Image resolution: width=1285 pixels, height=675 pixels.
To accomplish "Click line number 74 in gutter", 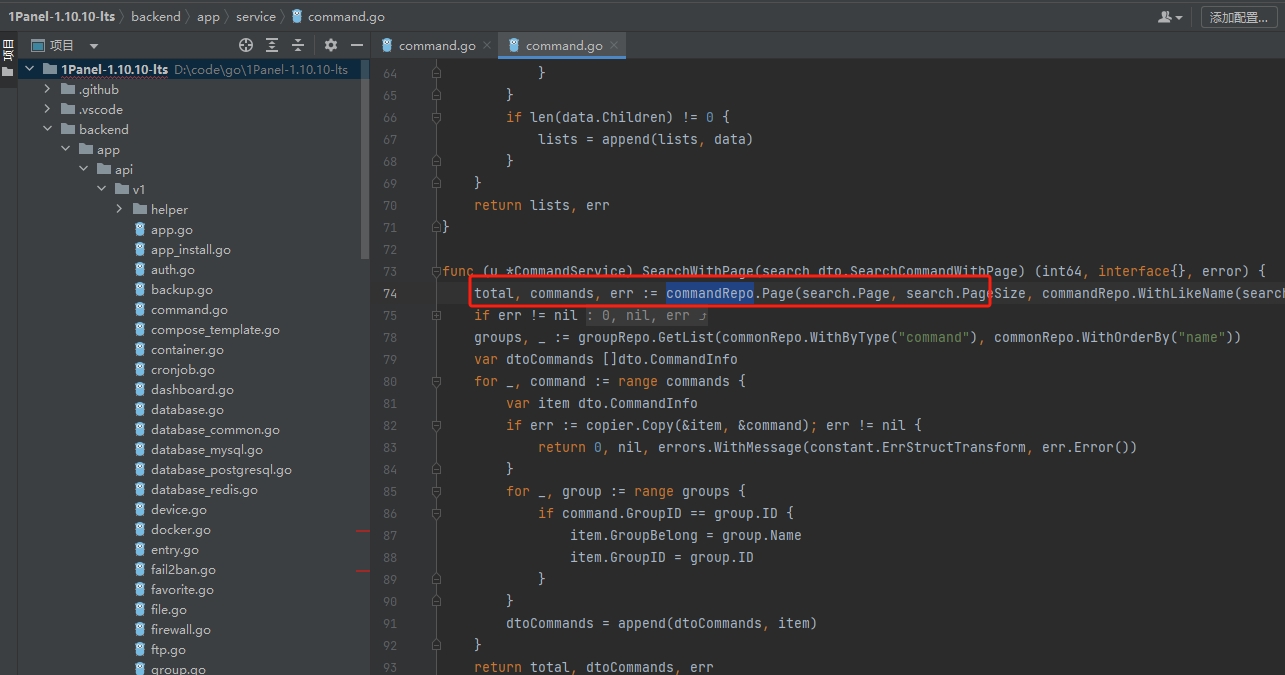I will tap(390, 293).
